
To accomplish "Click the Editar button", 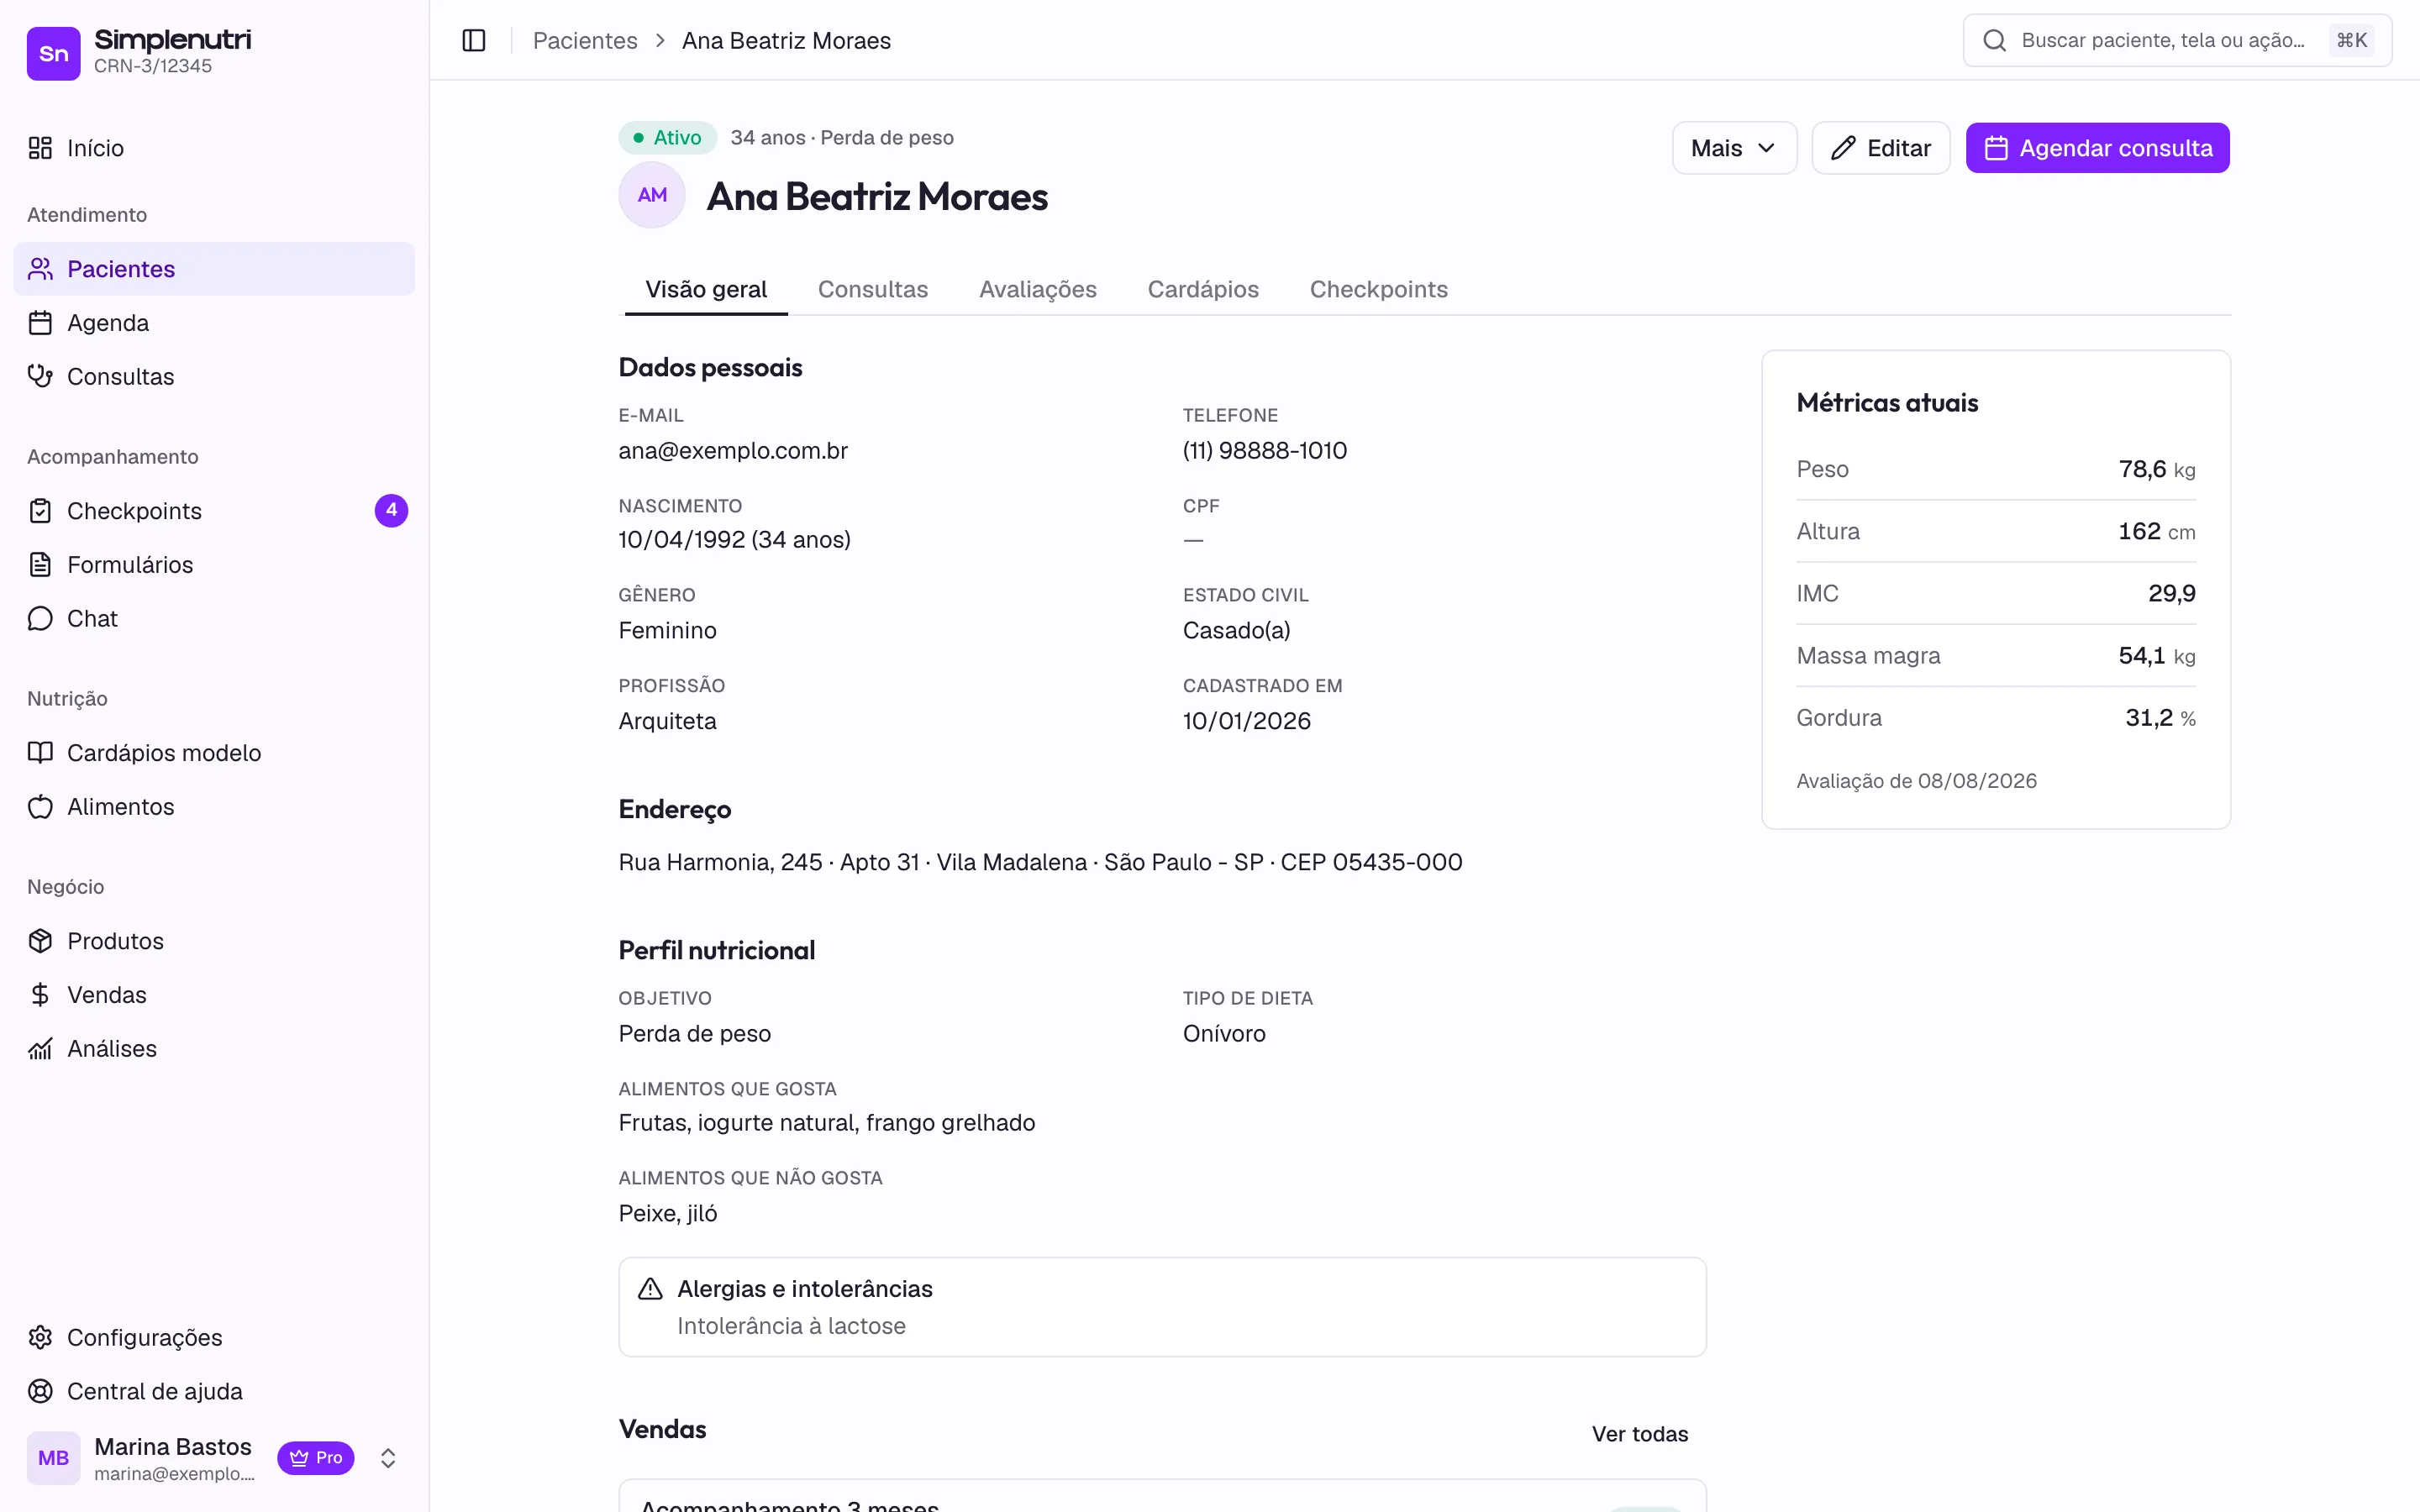I will pyautogui.click(x=1880, y=148).
